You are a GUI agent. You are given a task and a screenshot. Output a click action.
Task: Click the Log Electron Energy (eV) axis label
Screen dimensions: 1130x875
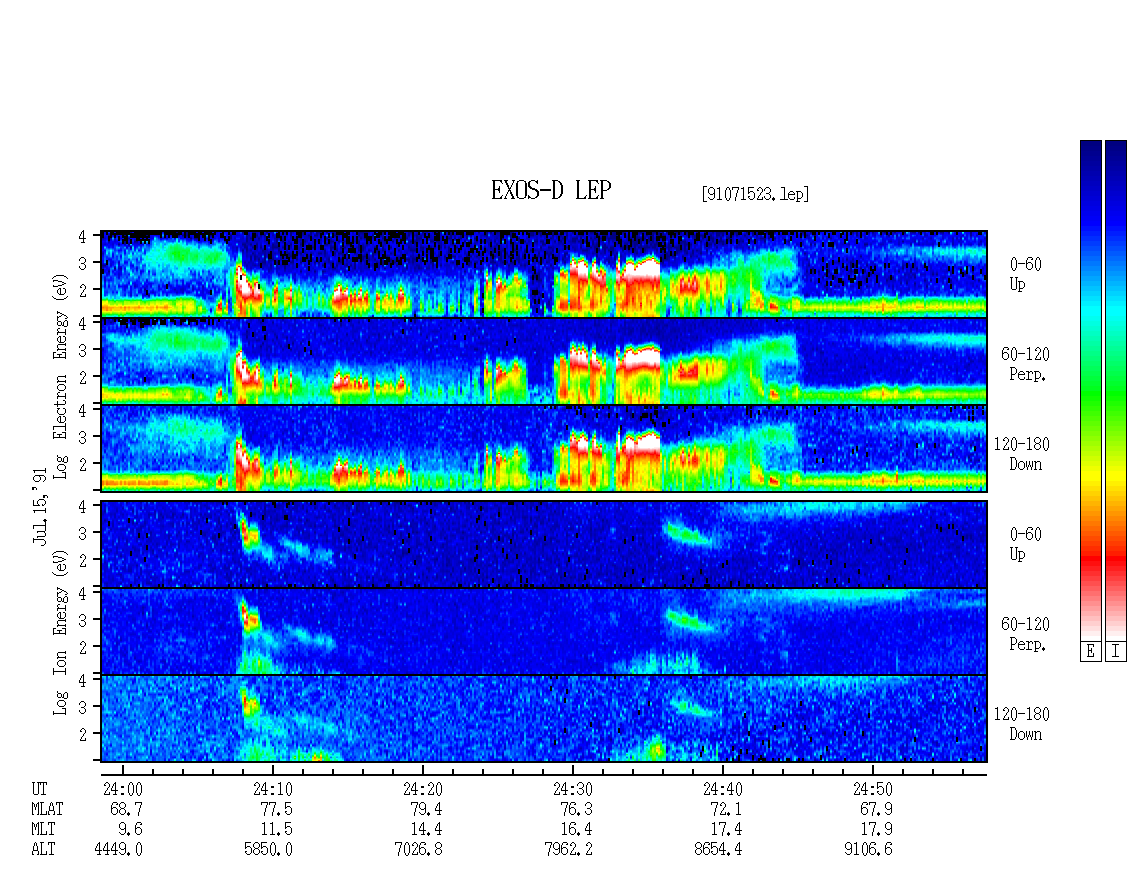pyautogui.click(x=60, y=376)
